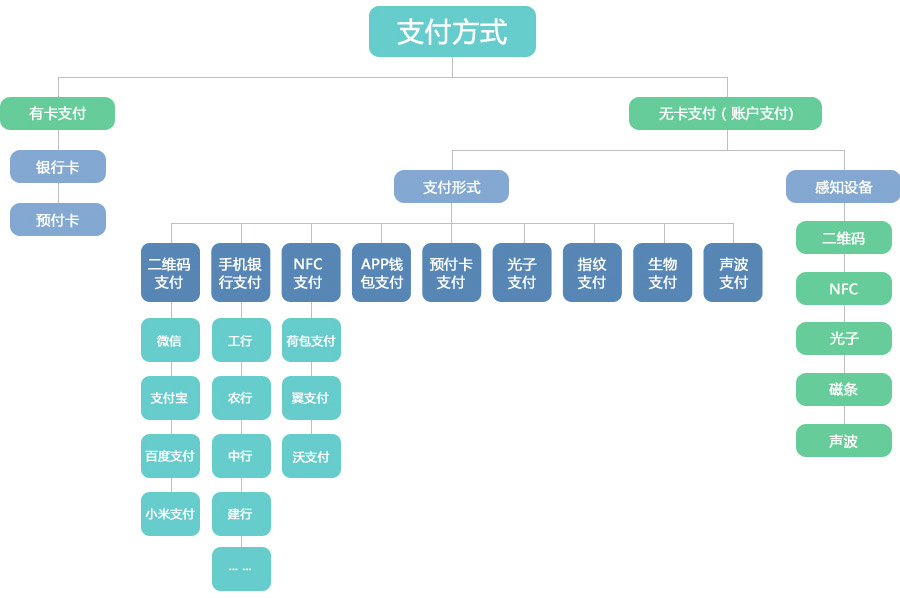Click the 银行卡 box
Viewport: 900px width, 598px height.
tap(58, 166)
